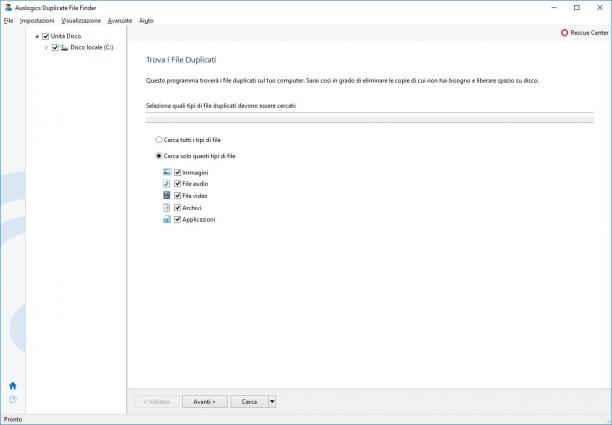Minimize the Duplicate File Finder window
The width and height of the screenshot is (612, 425).
pos(554,7)
